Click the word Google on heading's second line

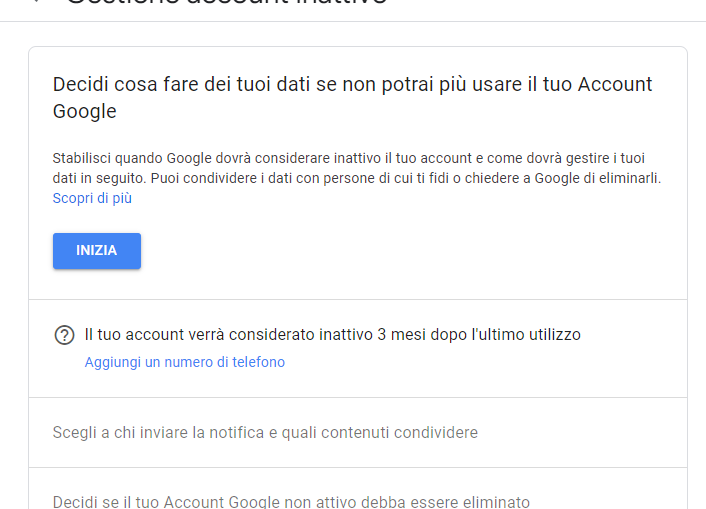pyautogui.click(x=85, y=111)
